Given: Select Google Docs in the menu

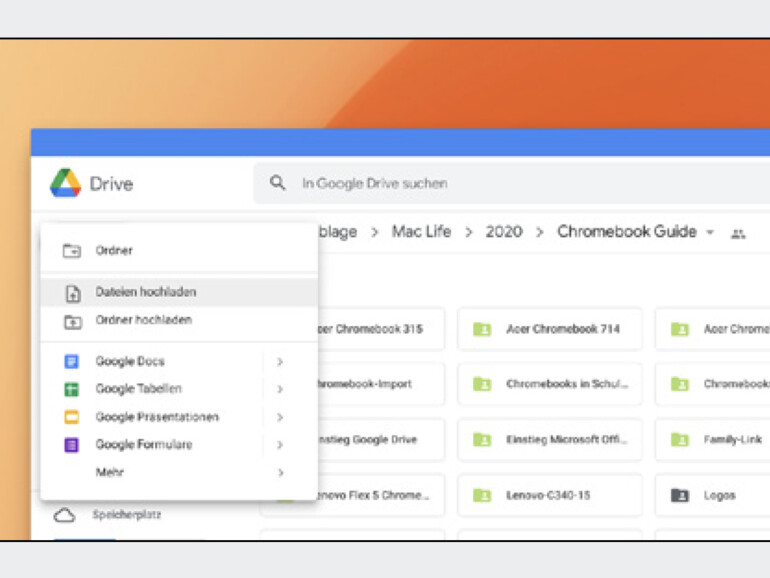Looking at the screenshot, I should (179, 361).
